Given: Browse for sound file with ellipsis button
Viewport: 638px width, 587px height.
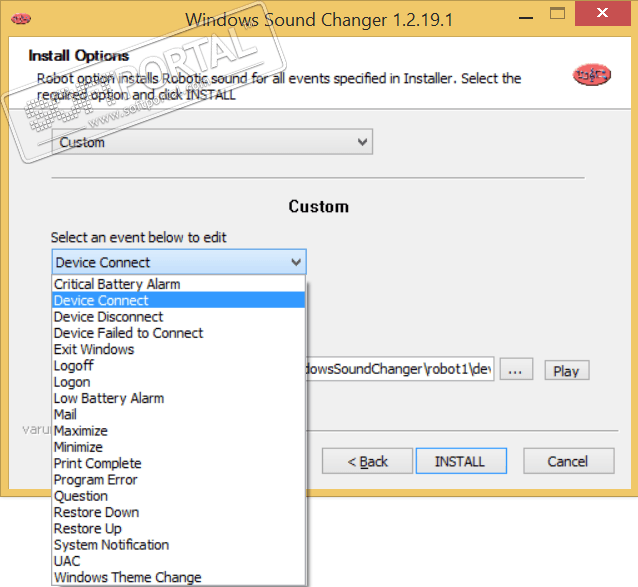Looking at the screenshot, I should click(x=516, y=369).
